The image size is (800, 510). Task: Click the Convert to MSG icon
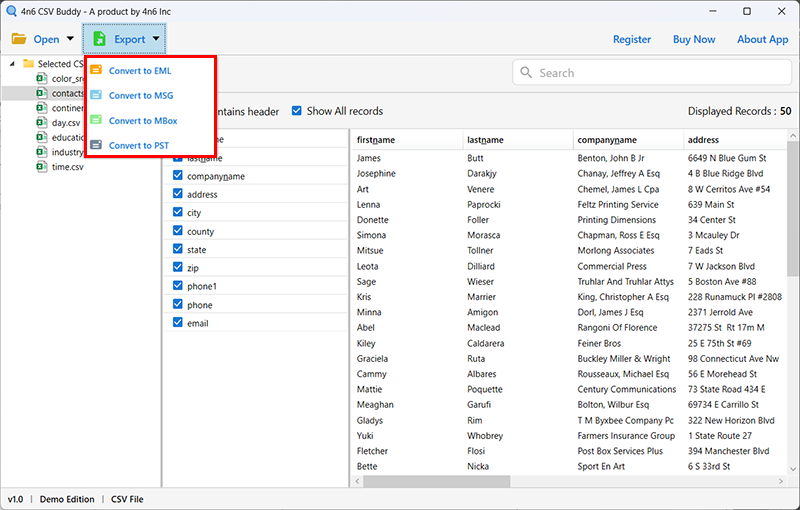(x=96, y=95)
